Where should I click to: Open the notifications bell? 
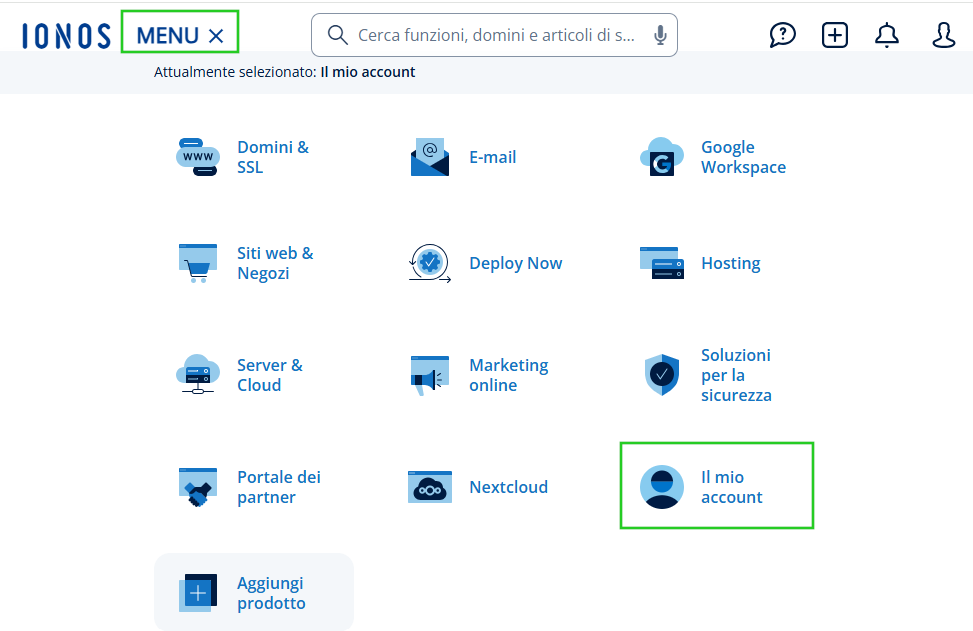coord(887,35)
